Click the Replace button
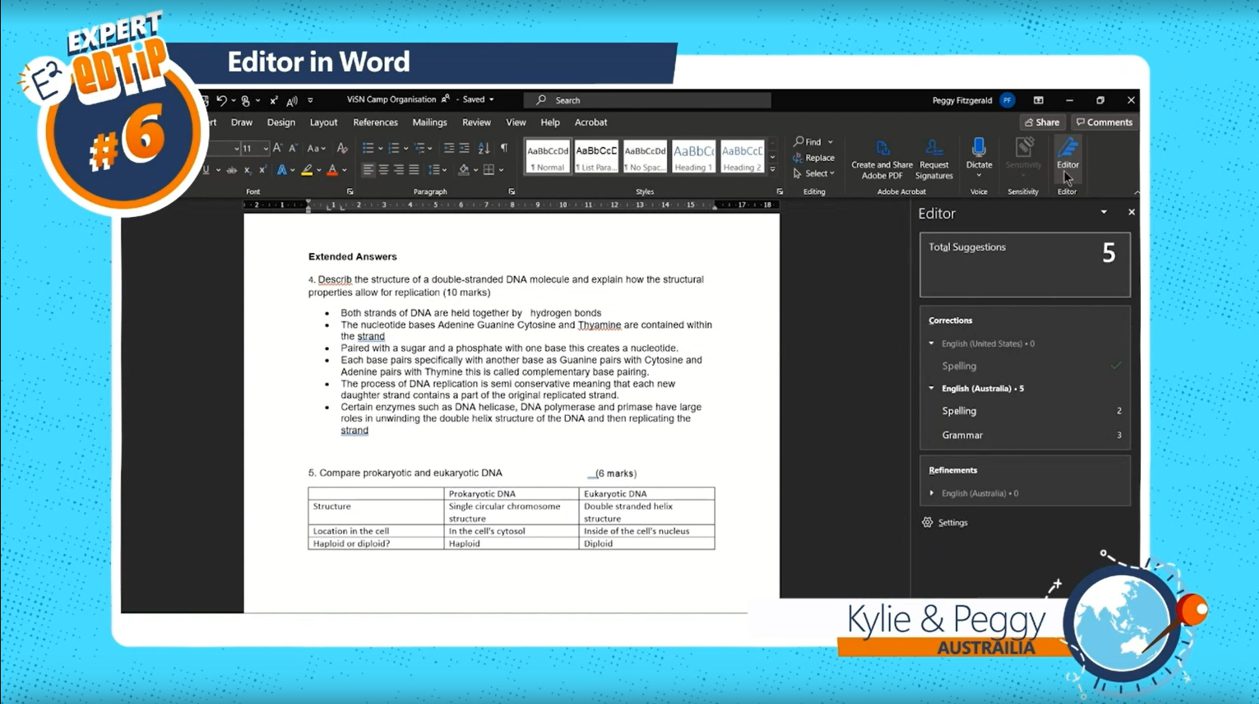The width and height of the screenshot is (1259, 704). (x=813, y=158)
